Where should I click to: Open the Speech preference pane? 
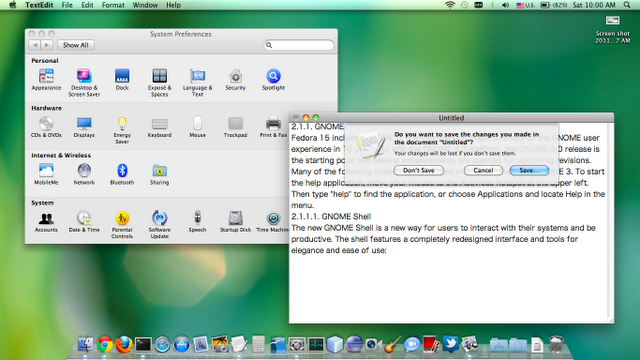coord(198,221)
